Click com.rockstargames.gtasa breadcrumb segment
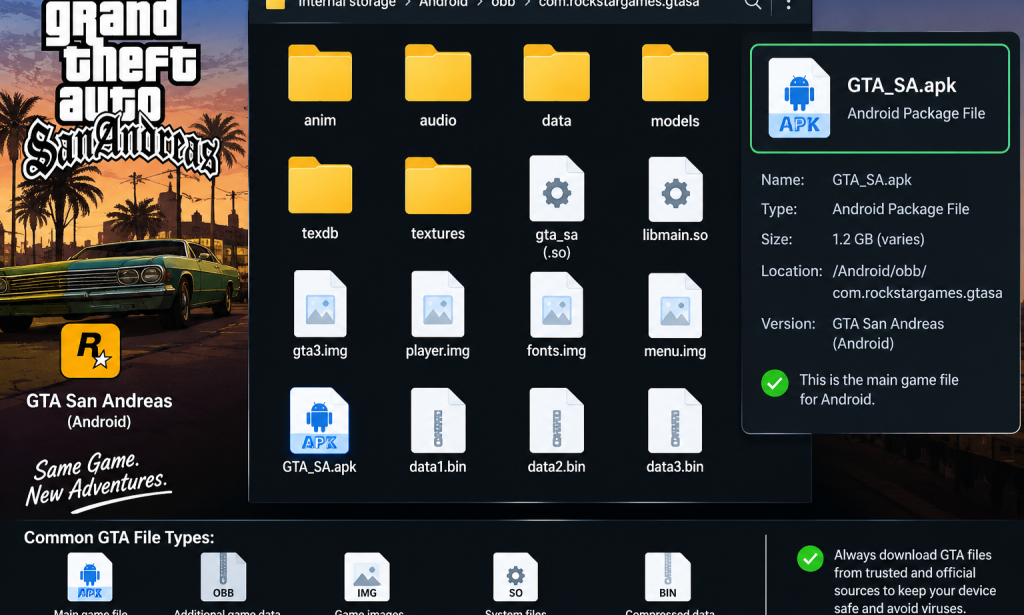The height and width of the screenshot is (615, 1024). (618, 3)
